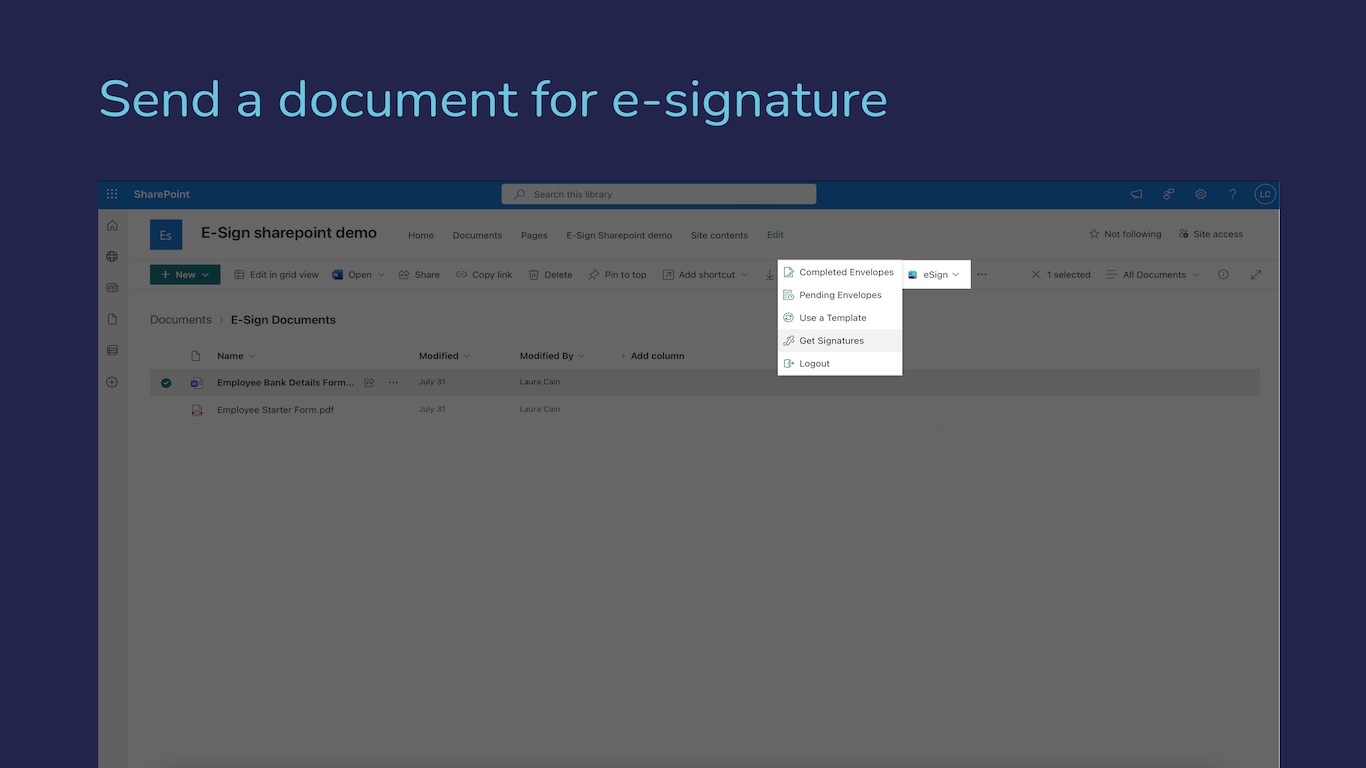Viewport: 1366px width, 768px height.
Task: Click the Share toolbar button
Action: point(419,275)
